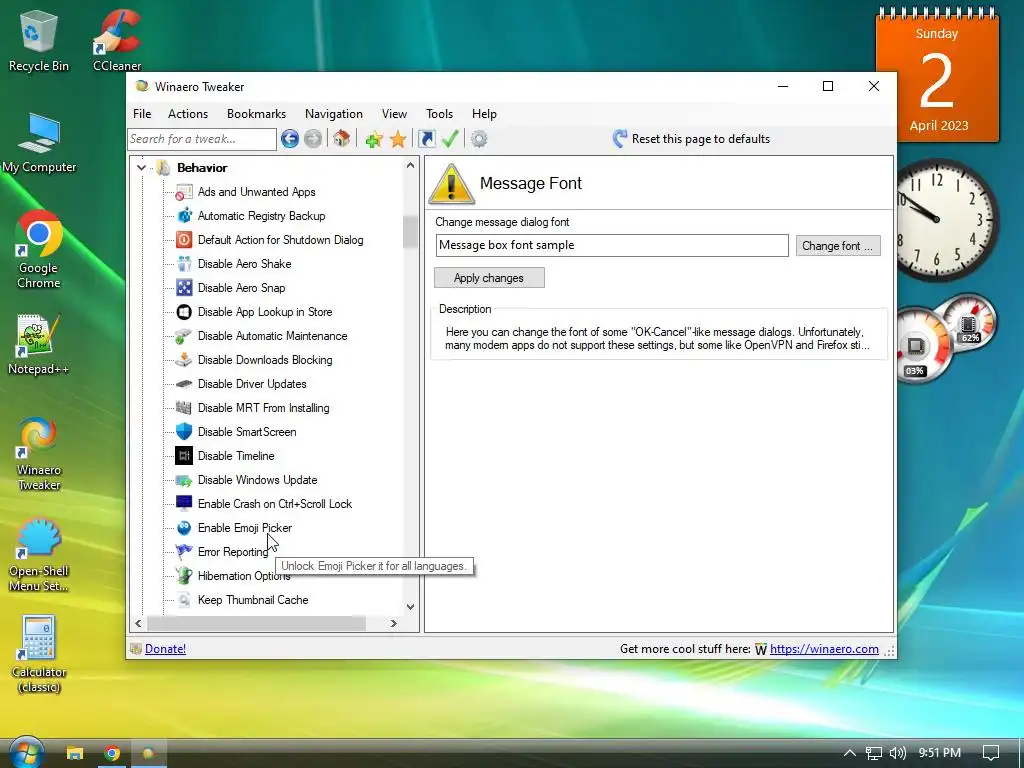Select the Recycle Bin desktop icon
The height and width of the screenshot is (768, 1024).
[x=39, y=40]
